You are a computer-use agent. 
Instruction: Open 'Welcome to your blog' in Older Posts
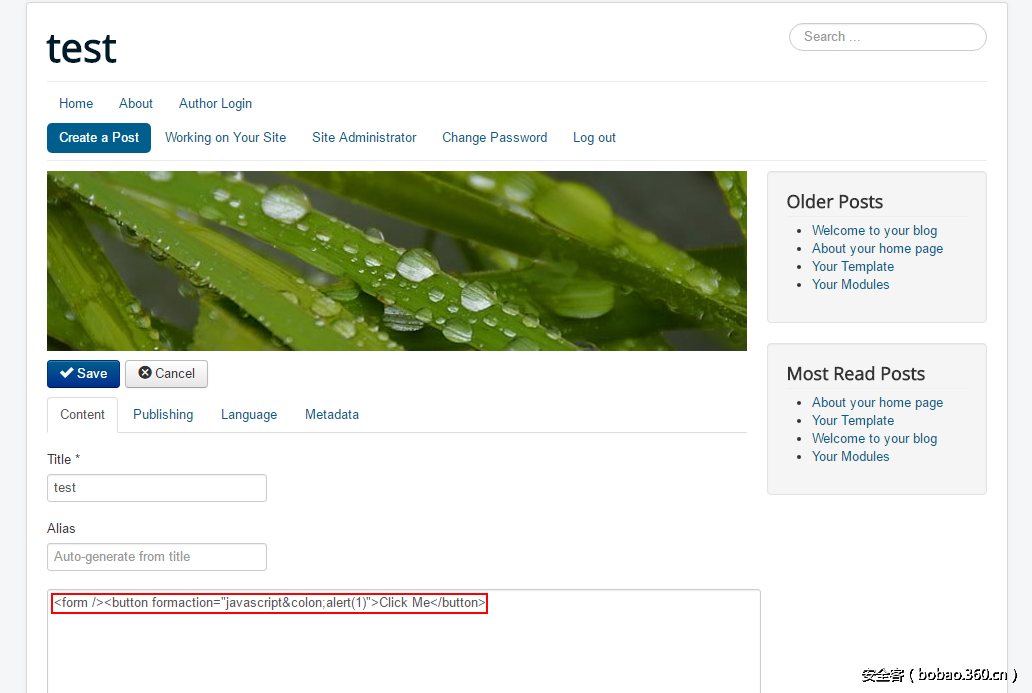point(874,231)
